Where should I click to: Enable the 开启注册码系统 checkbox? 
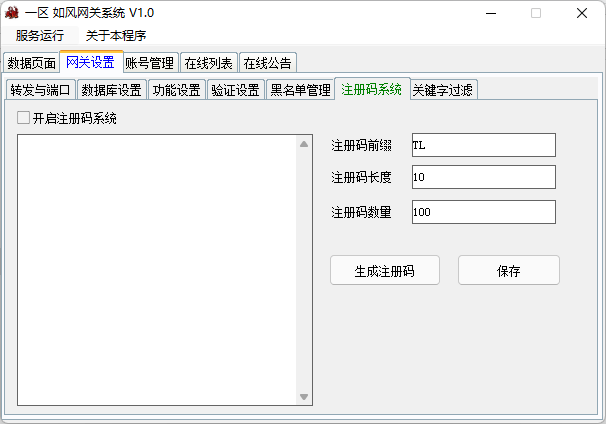pos(24,118)
